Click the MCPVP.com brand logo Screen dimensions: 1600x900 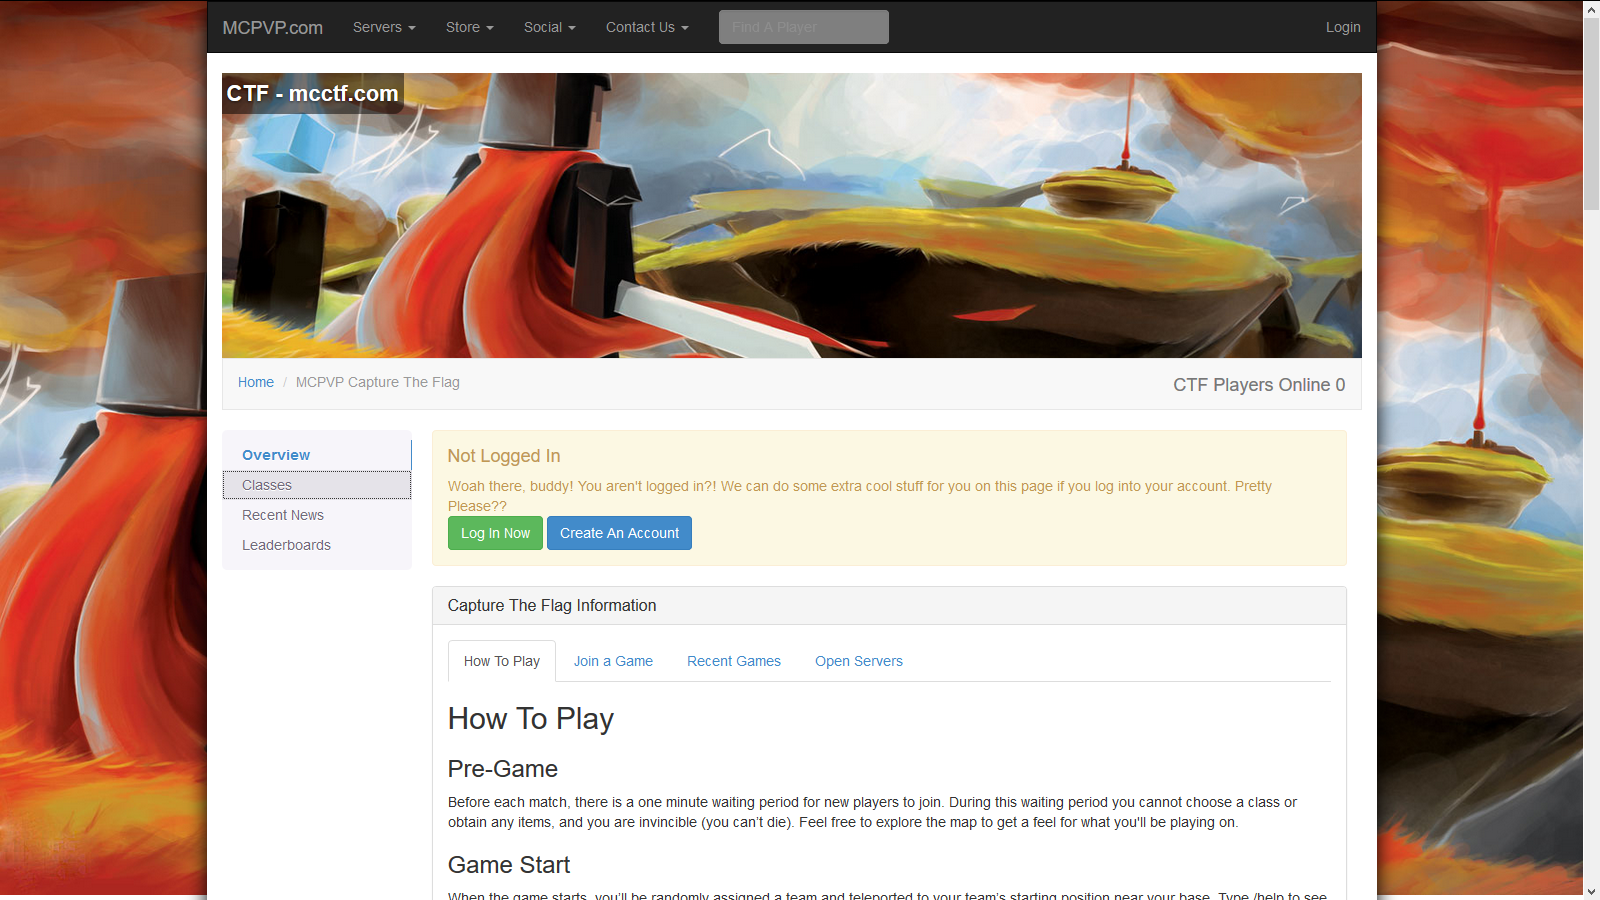point(272,27)
